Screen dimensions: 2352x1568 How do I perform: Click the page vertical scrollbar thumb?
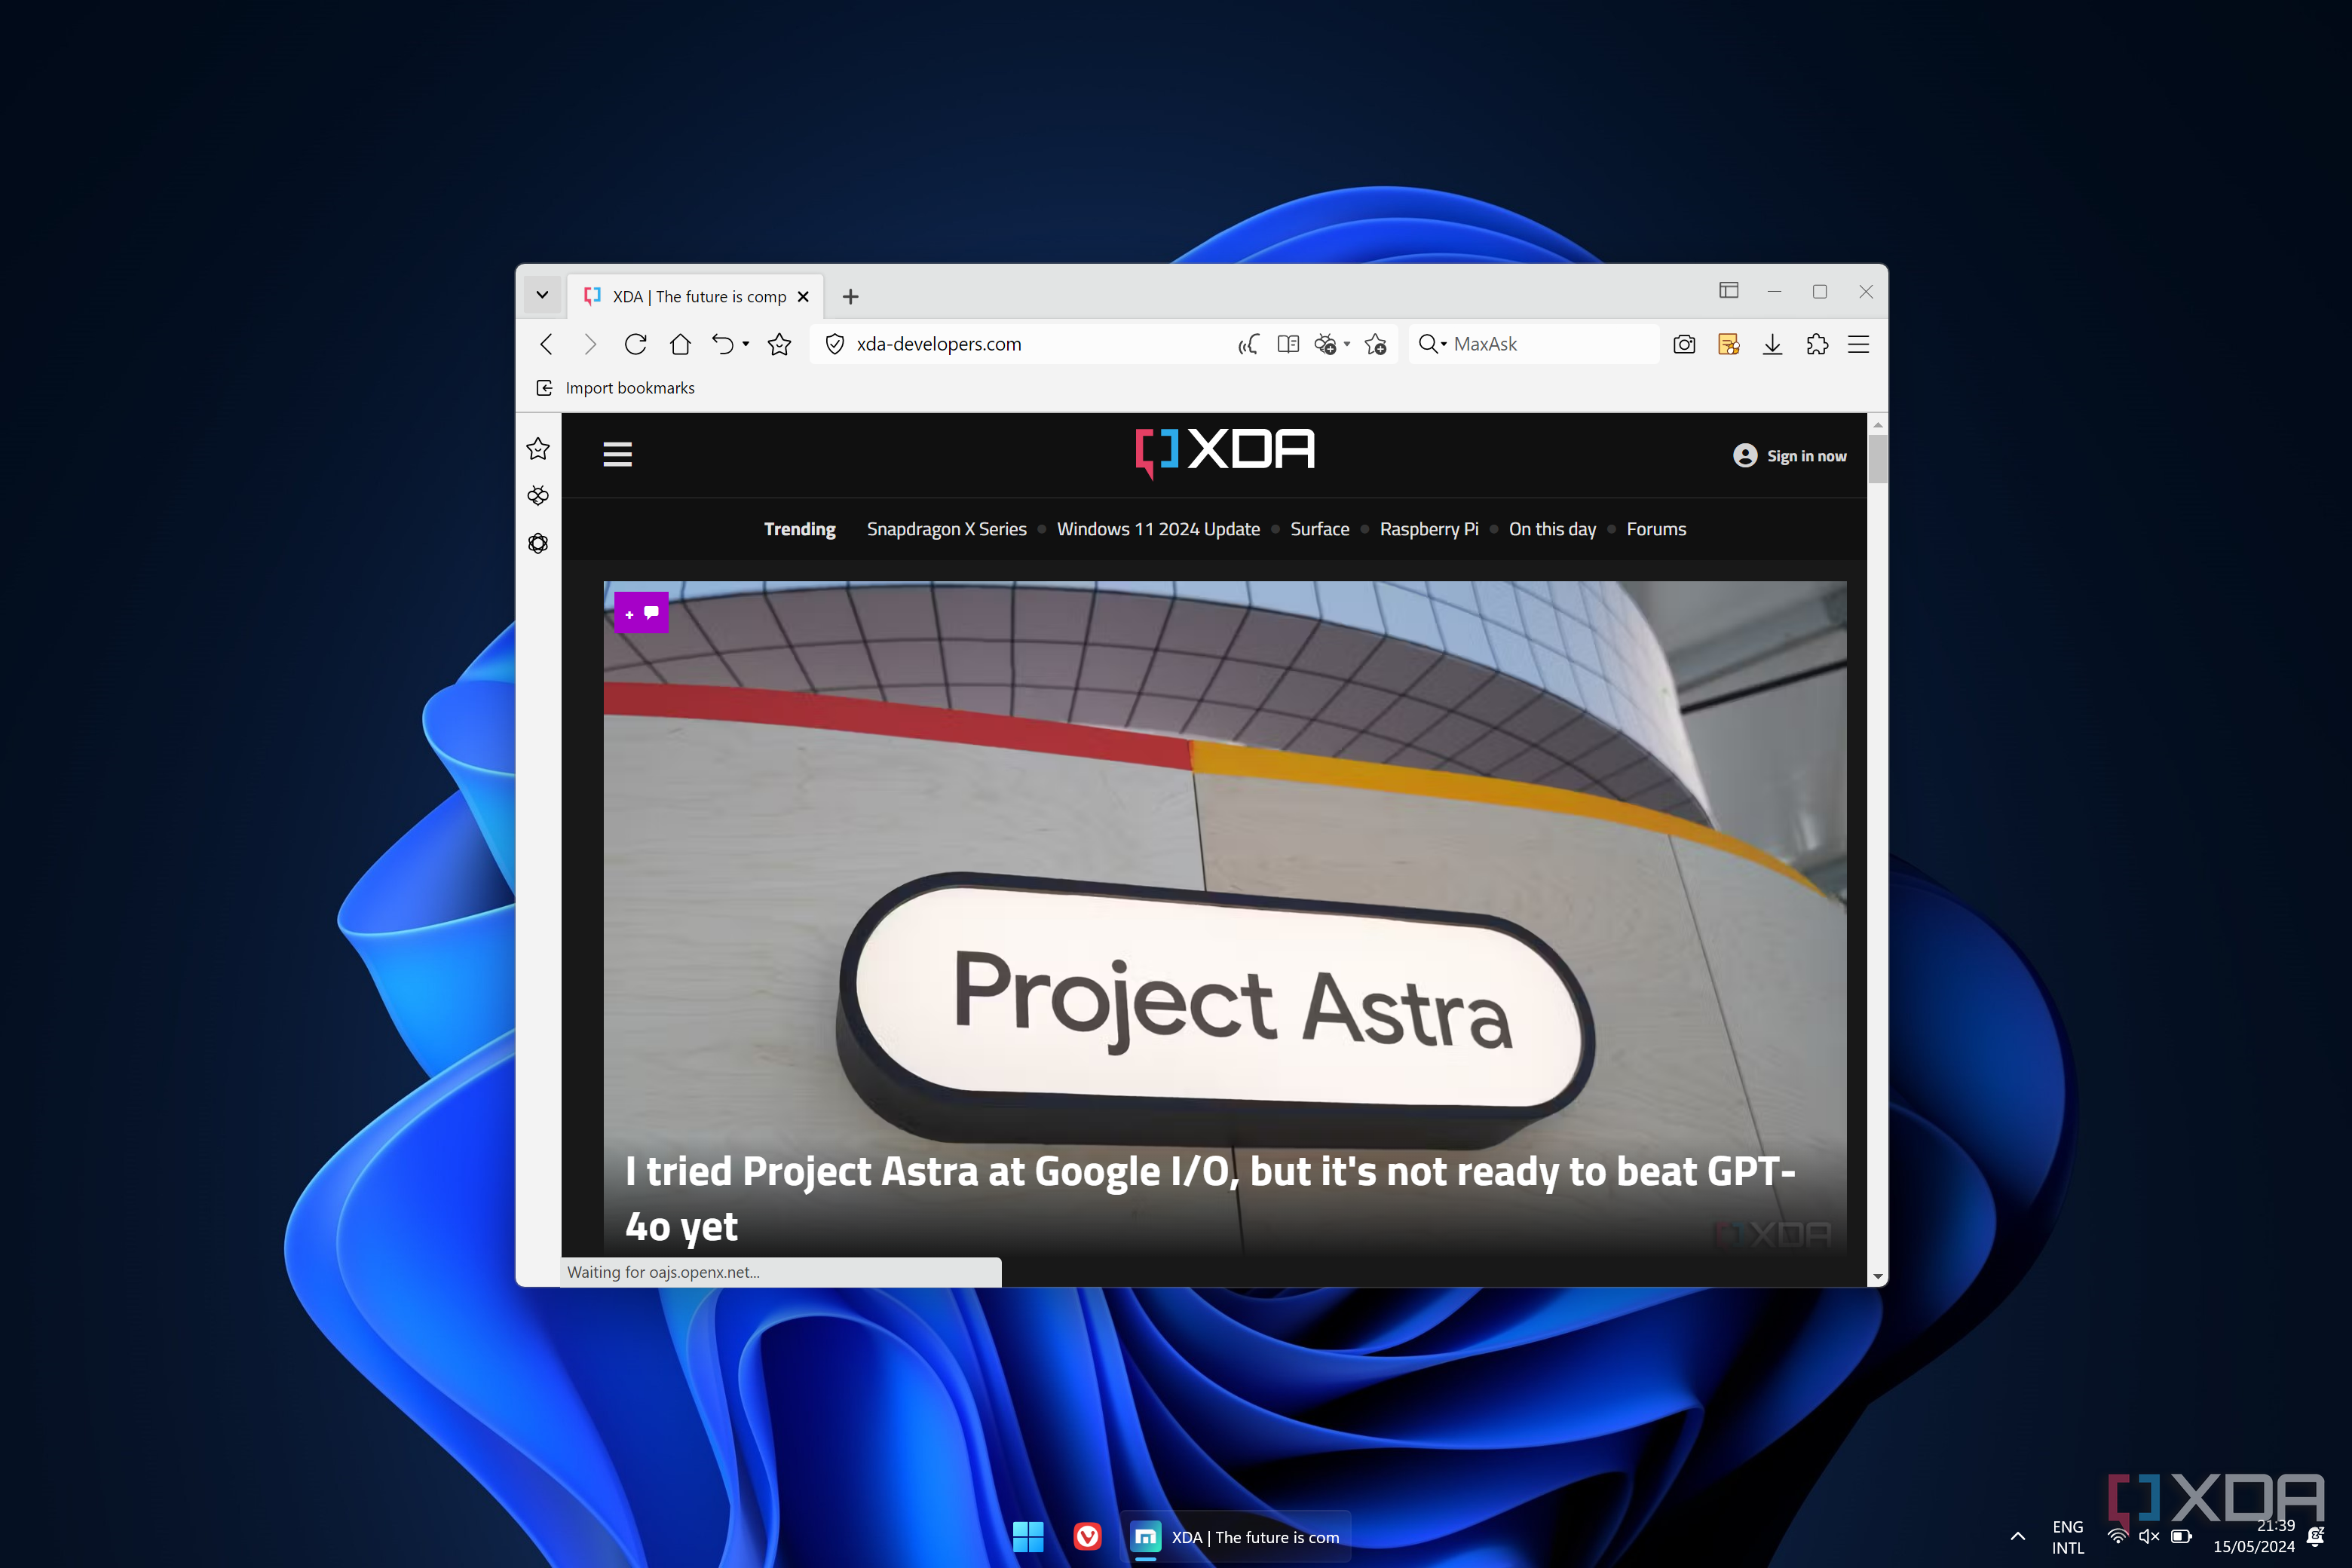(1877, 459)
